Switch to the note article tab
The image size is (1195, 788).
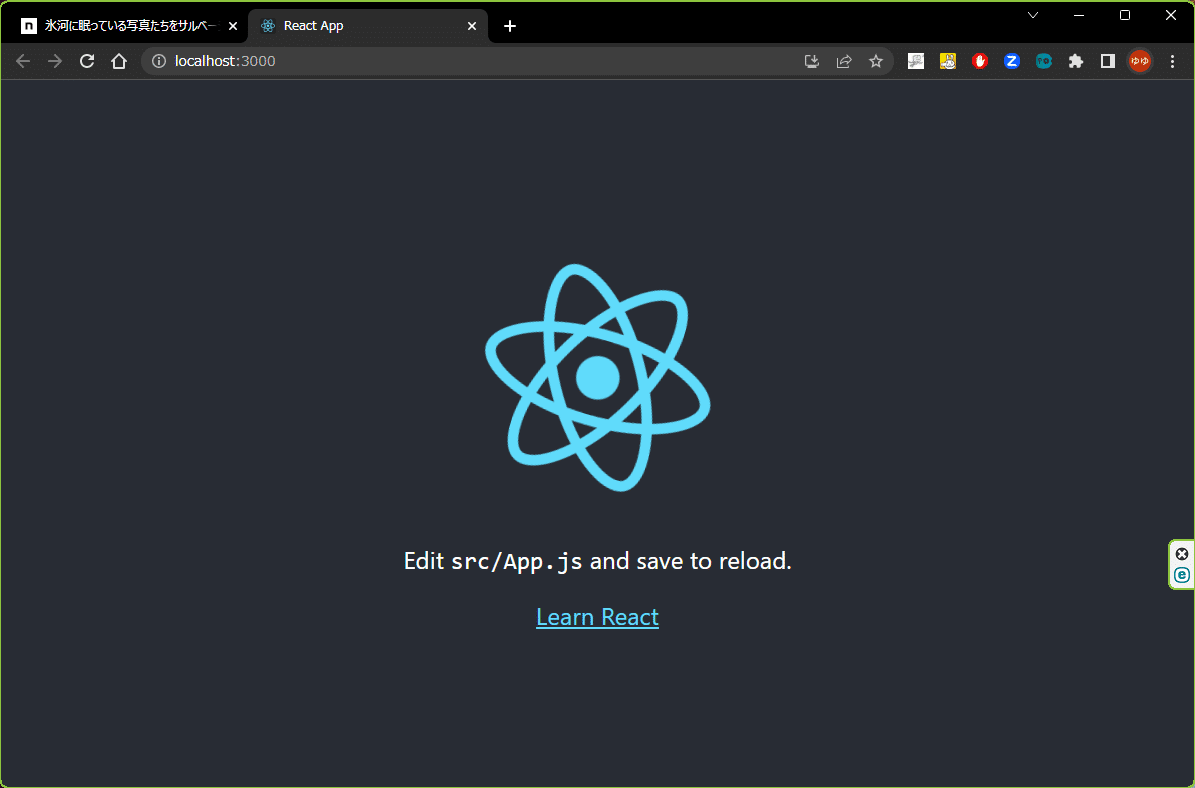pyautogui.click(x=130, y=26)
